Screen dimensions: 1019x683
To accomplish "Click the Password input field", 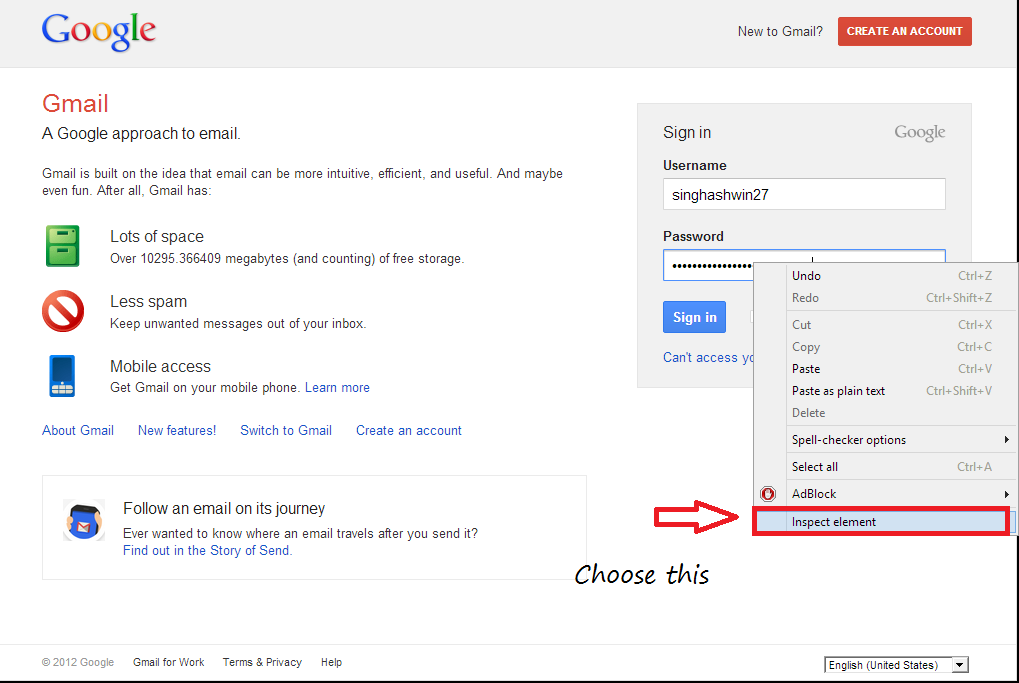I will tap(708, 265).
